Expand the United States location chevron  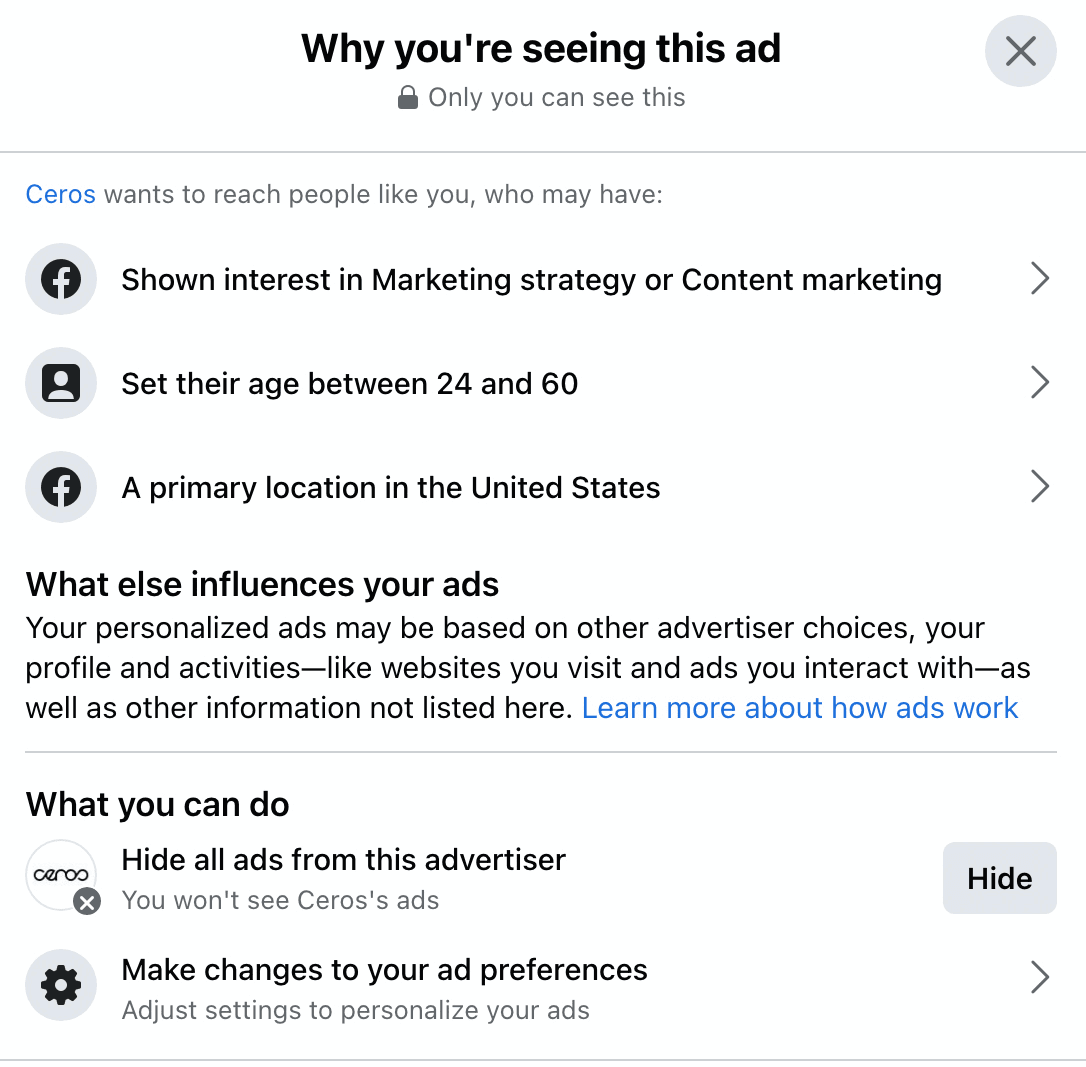[x=1040, y=486]
